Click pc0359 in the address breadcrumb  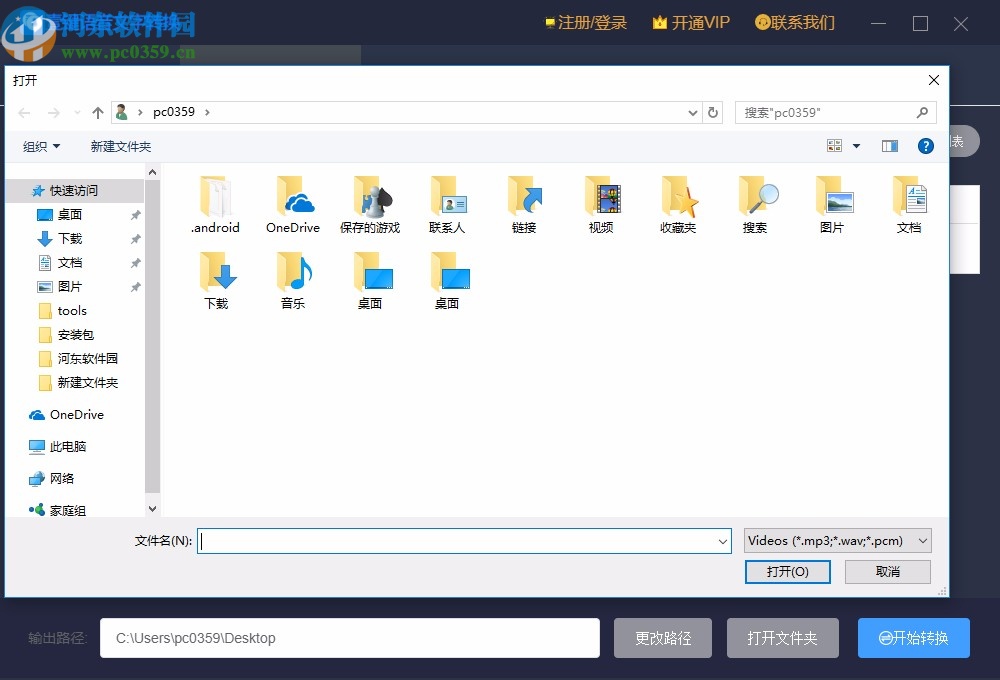coord(173,112)
